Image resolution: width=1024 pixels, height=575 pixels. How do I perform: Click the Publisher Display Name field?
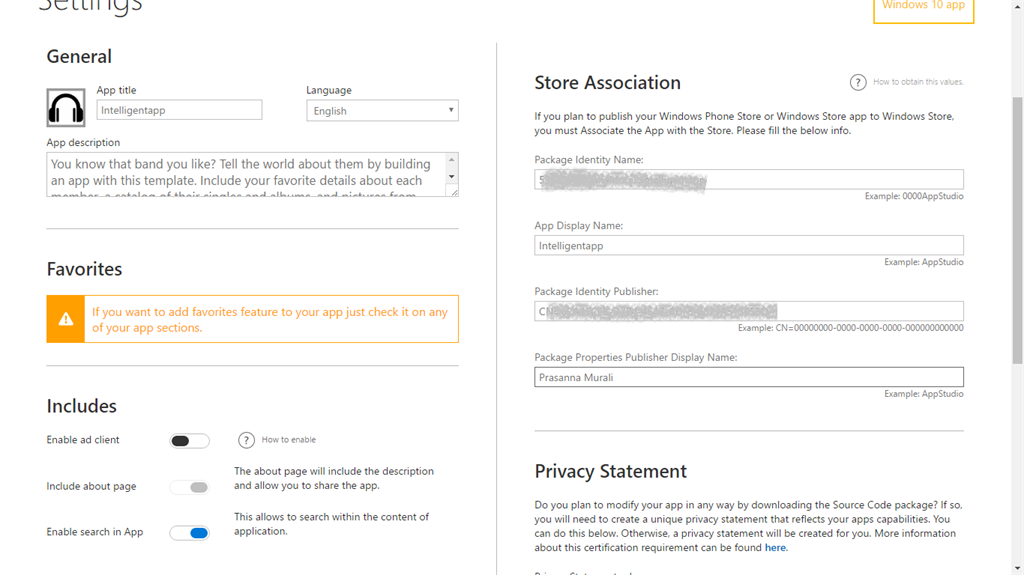748,377
